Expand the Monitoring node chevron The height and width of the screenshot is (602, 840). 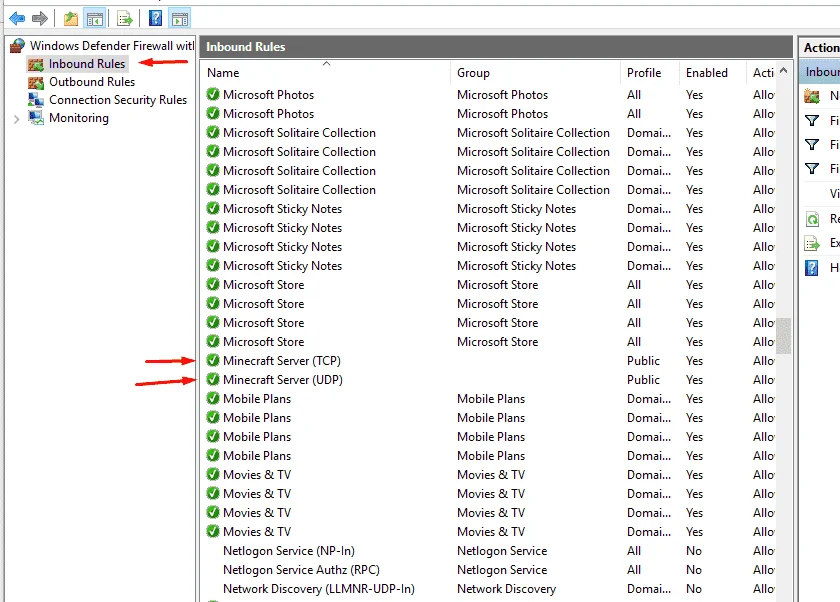(x=17, y=119)
